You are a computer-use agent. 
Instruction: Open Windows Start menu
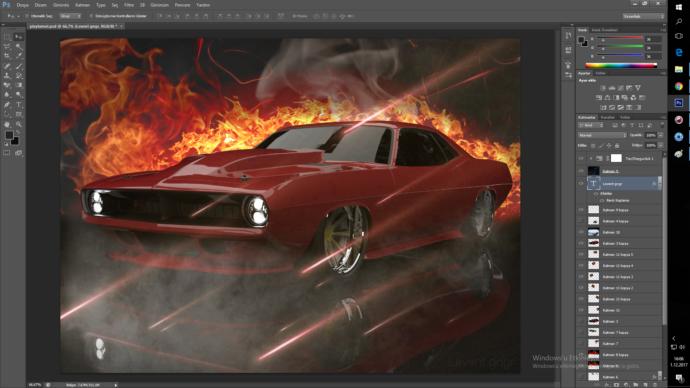tap(679, 7)
